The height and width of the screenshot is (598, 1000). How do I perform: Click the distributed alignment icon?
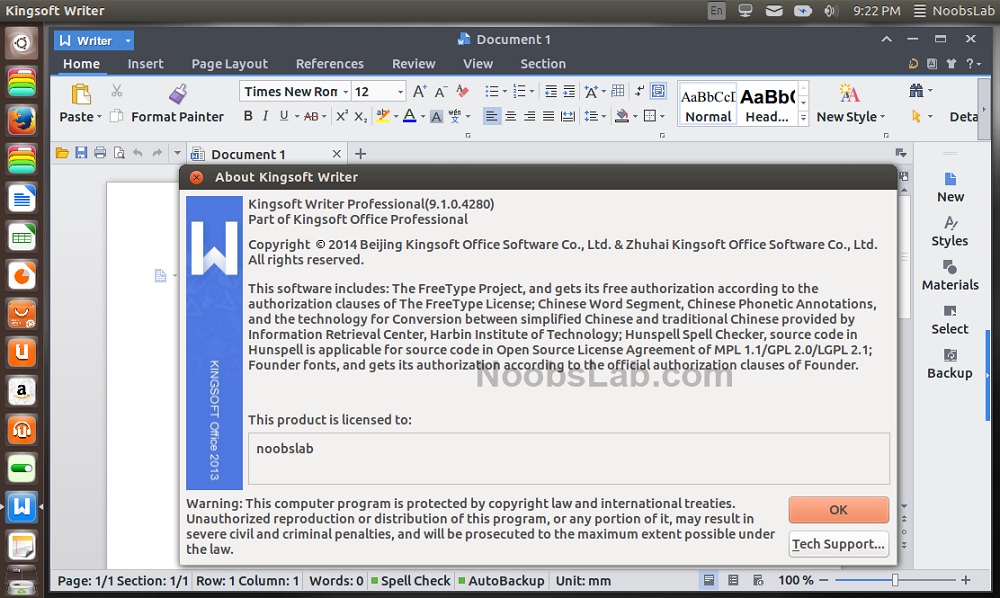coord(567,116)
